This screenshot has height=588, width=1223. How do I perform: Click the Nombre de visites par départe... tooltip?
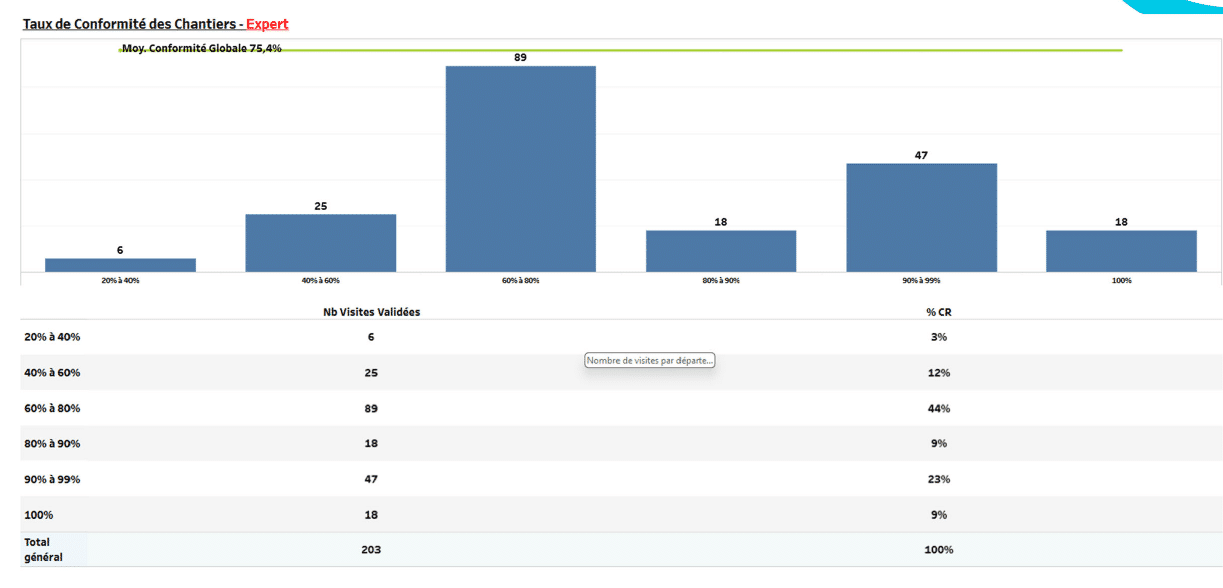pyautogui.click(x=650, y=361)
